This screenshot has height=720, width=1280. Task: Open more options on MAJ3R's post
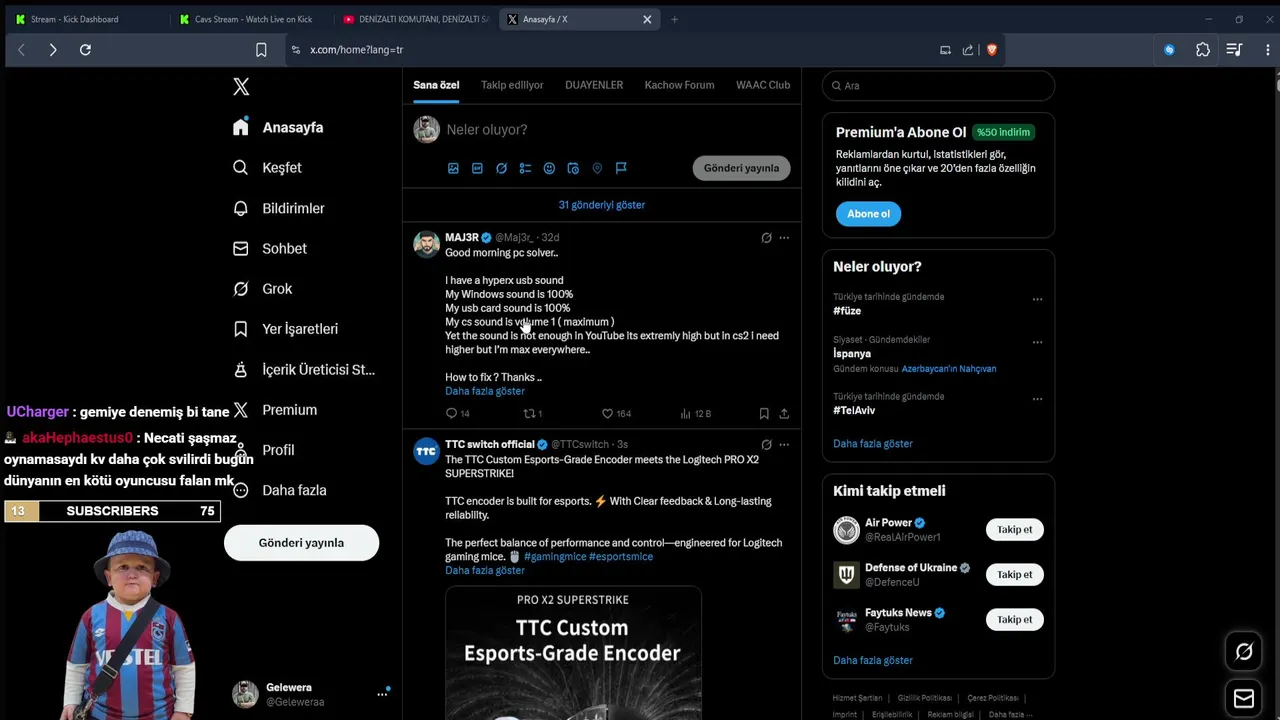click(784, 238)
